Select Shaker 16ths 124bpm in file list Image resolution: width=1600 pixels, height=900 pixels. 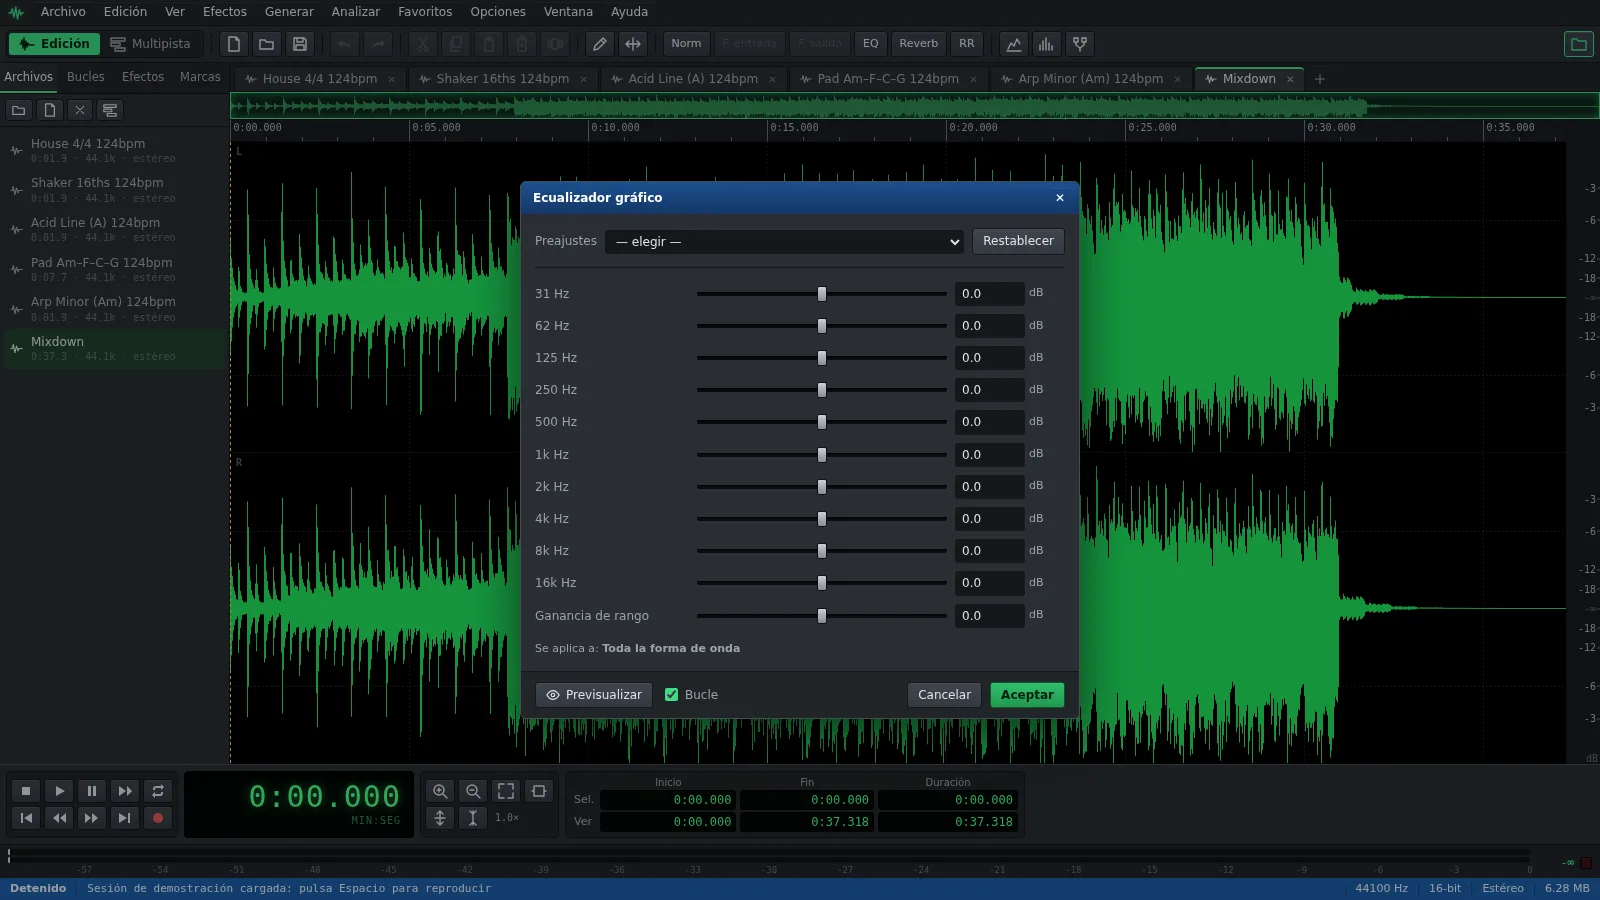115,190
